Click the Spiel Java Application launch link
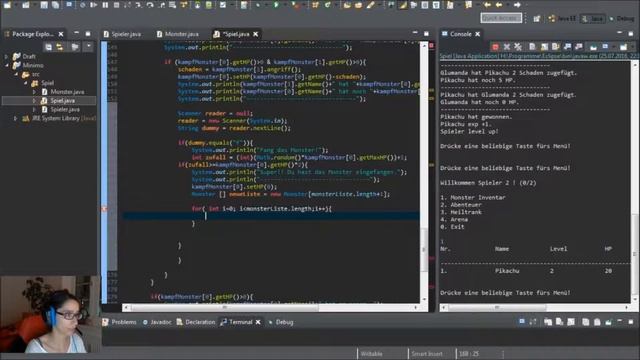This screenshot has width=640, height=360. tap(538, 56)
